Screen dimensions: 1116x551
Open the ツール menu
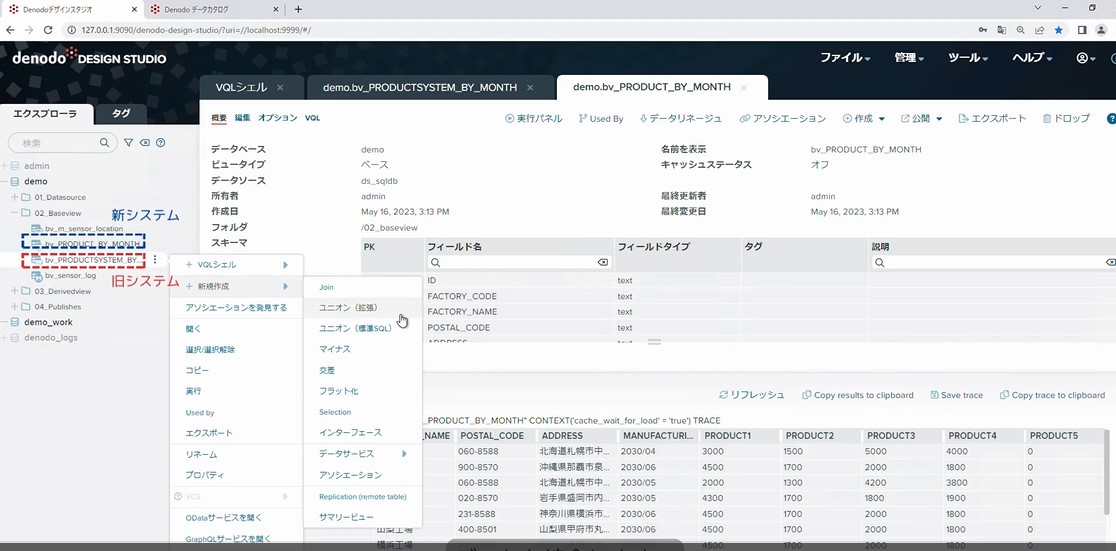[968, 58]
